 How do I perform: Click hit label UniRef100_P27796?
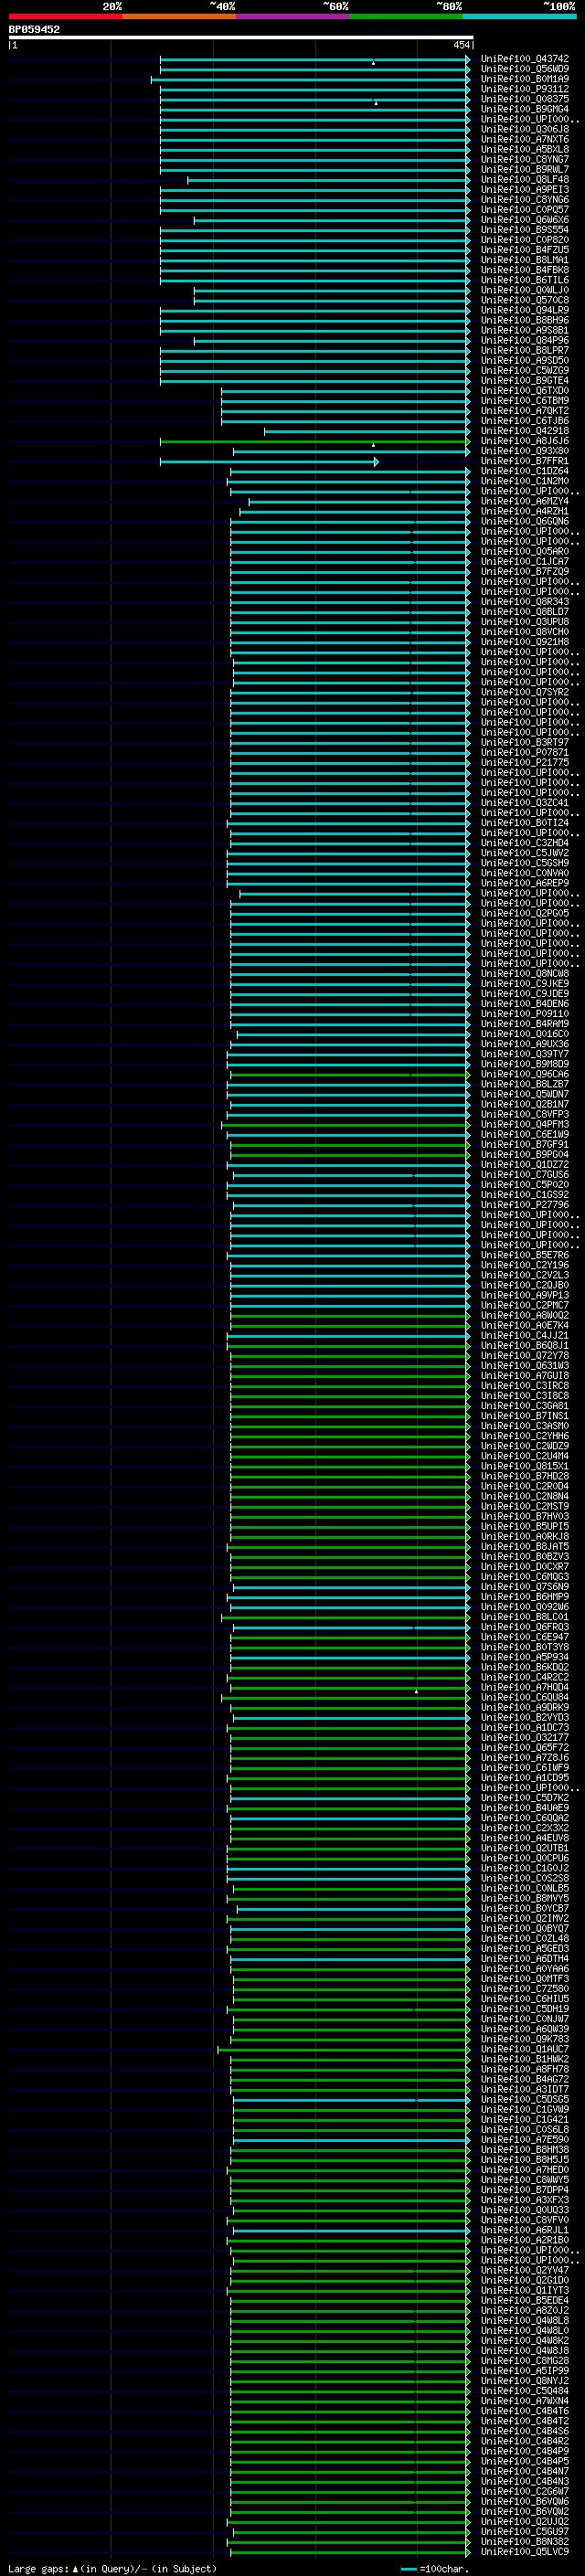pos(525,1205)
